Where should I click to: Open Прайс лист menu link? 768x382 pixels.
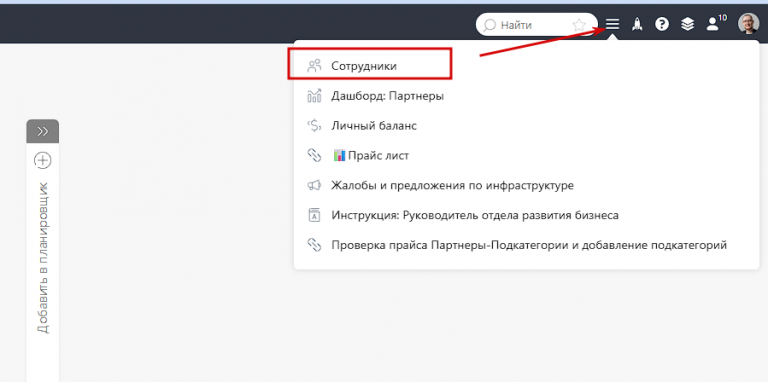(370, 156)
